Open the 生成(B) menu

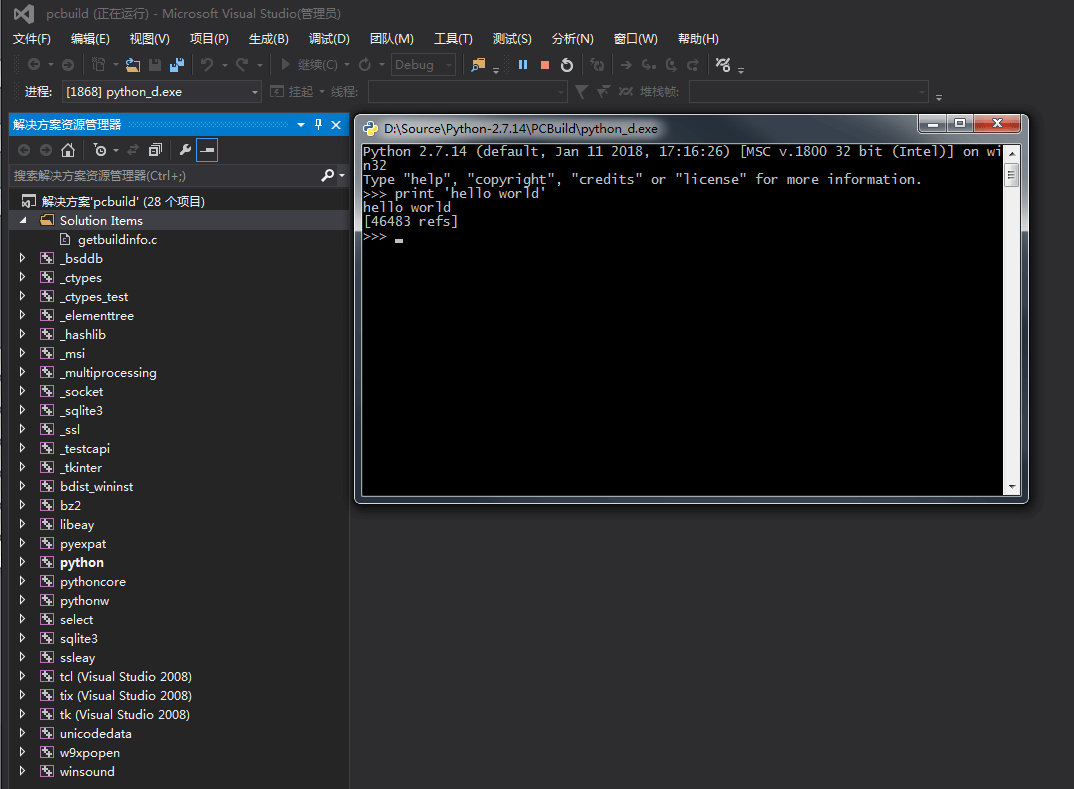point(268,39)
